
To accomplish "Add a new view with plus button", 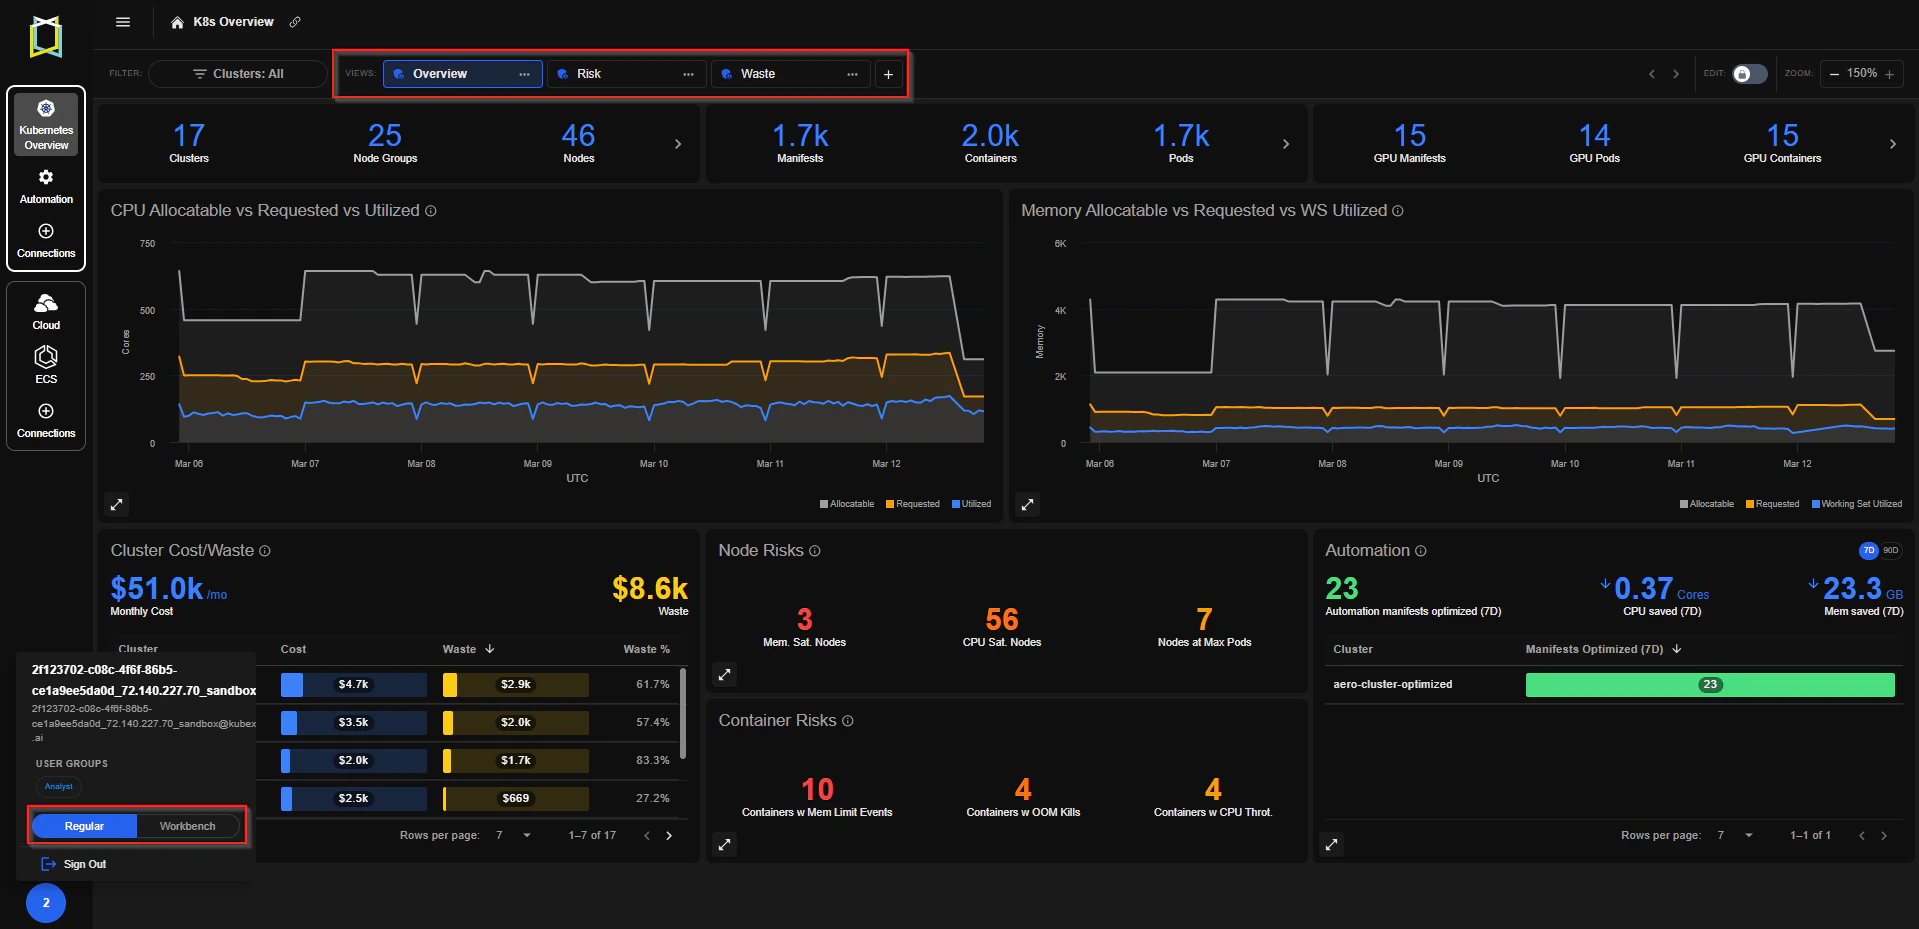I will click(x=888, y=74).
